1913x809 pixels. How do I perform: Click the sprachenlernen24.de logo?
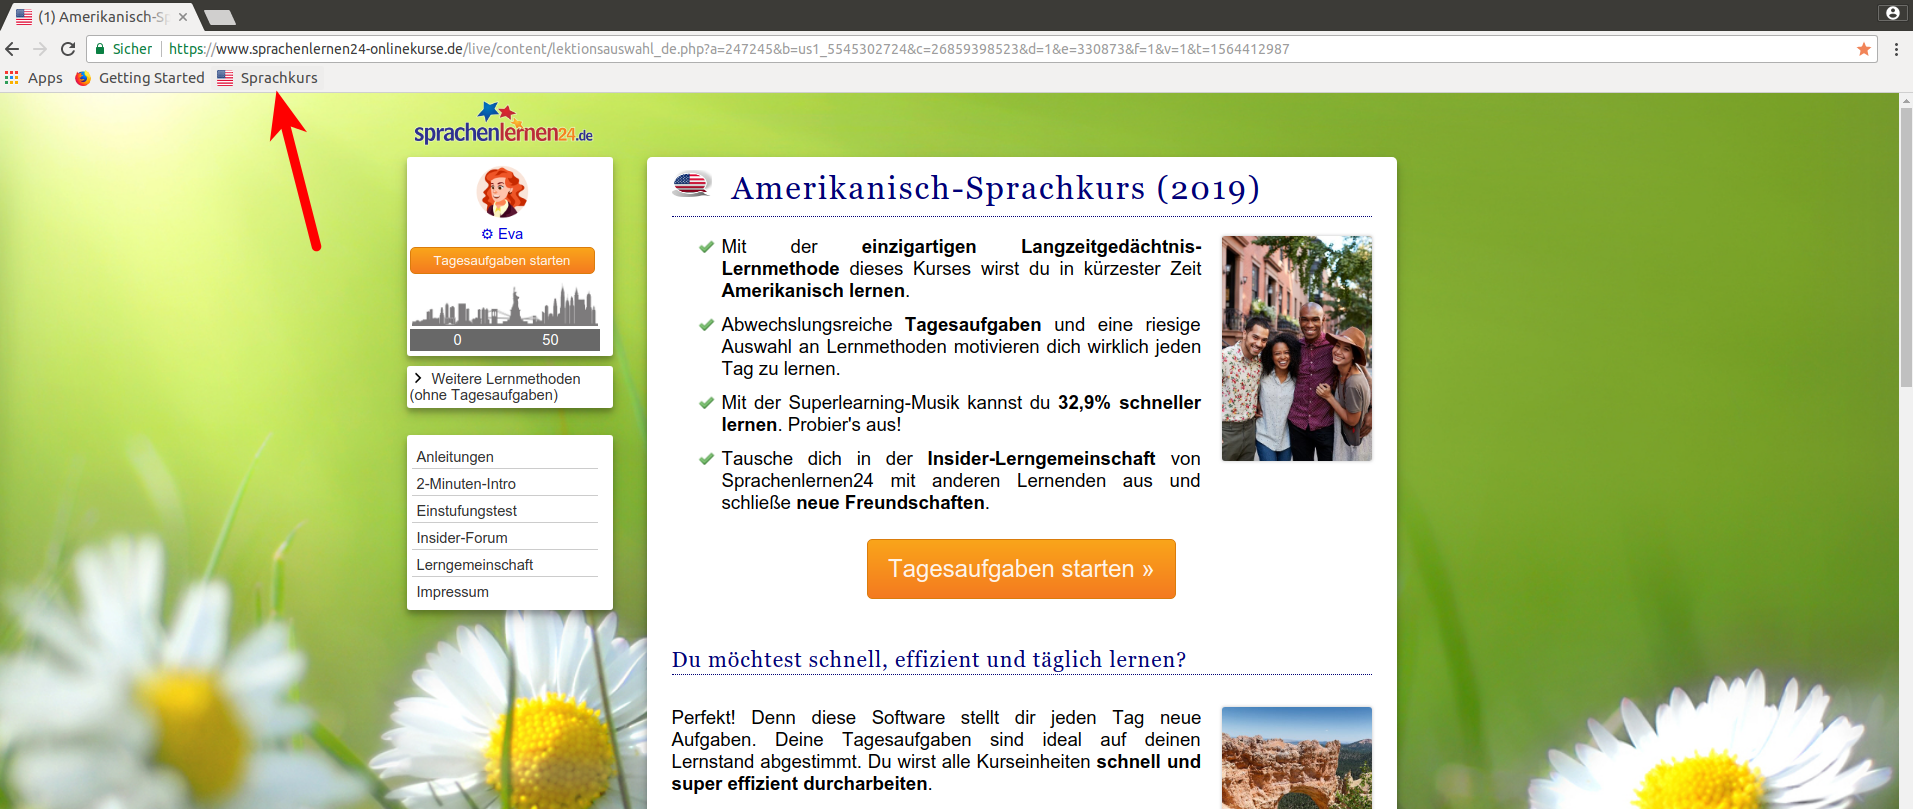(x=503, y=124)
